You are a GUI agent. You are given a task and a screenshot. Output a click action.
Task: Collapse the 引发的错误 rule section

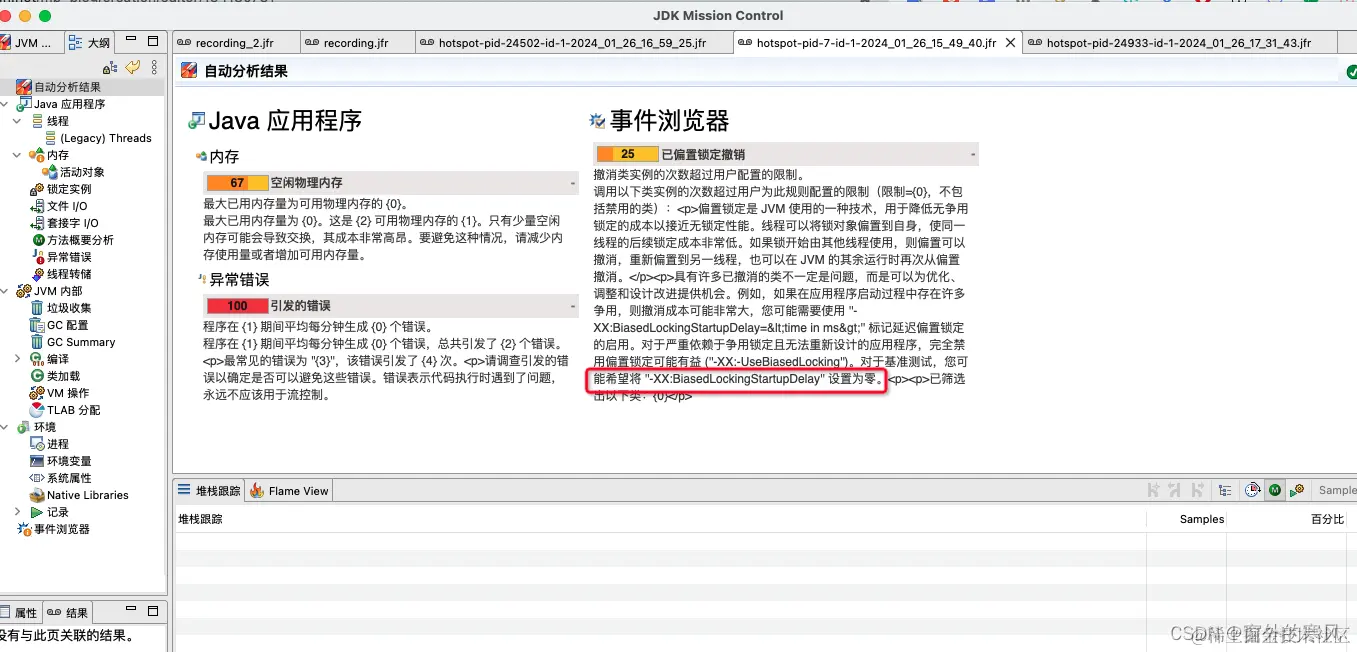pyautogui.click(x=572, y=306)
